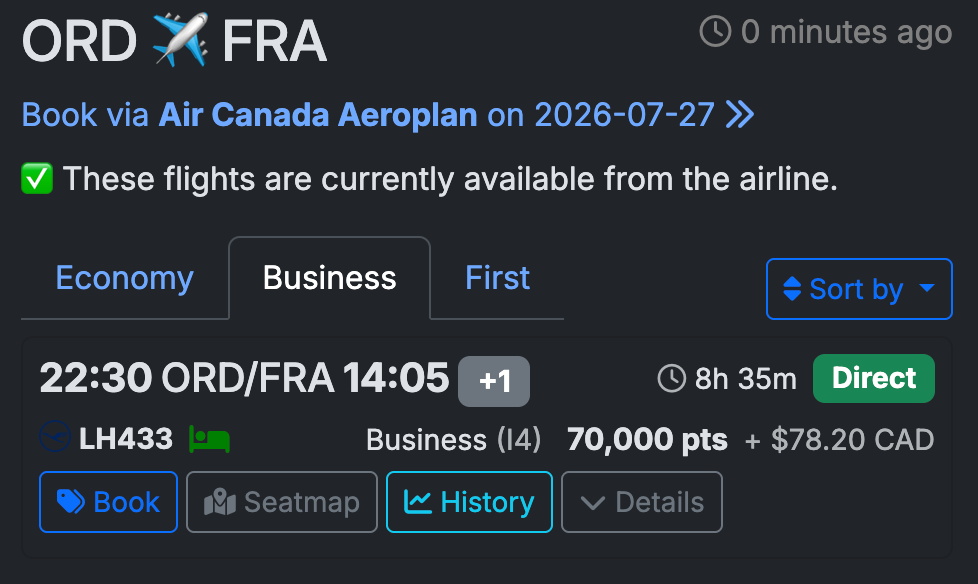
Task: Click the sort arrows icon in Sort by
Action: [x=793, y=289]
